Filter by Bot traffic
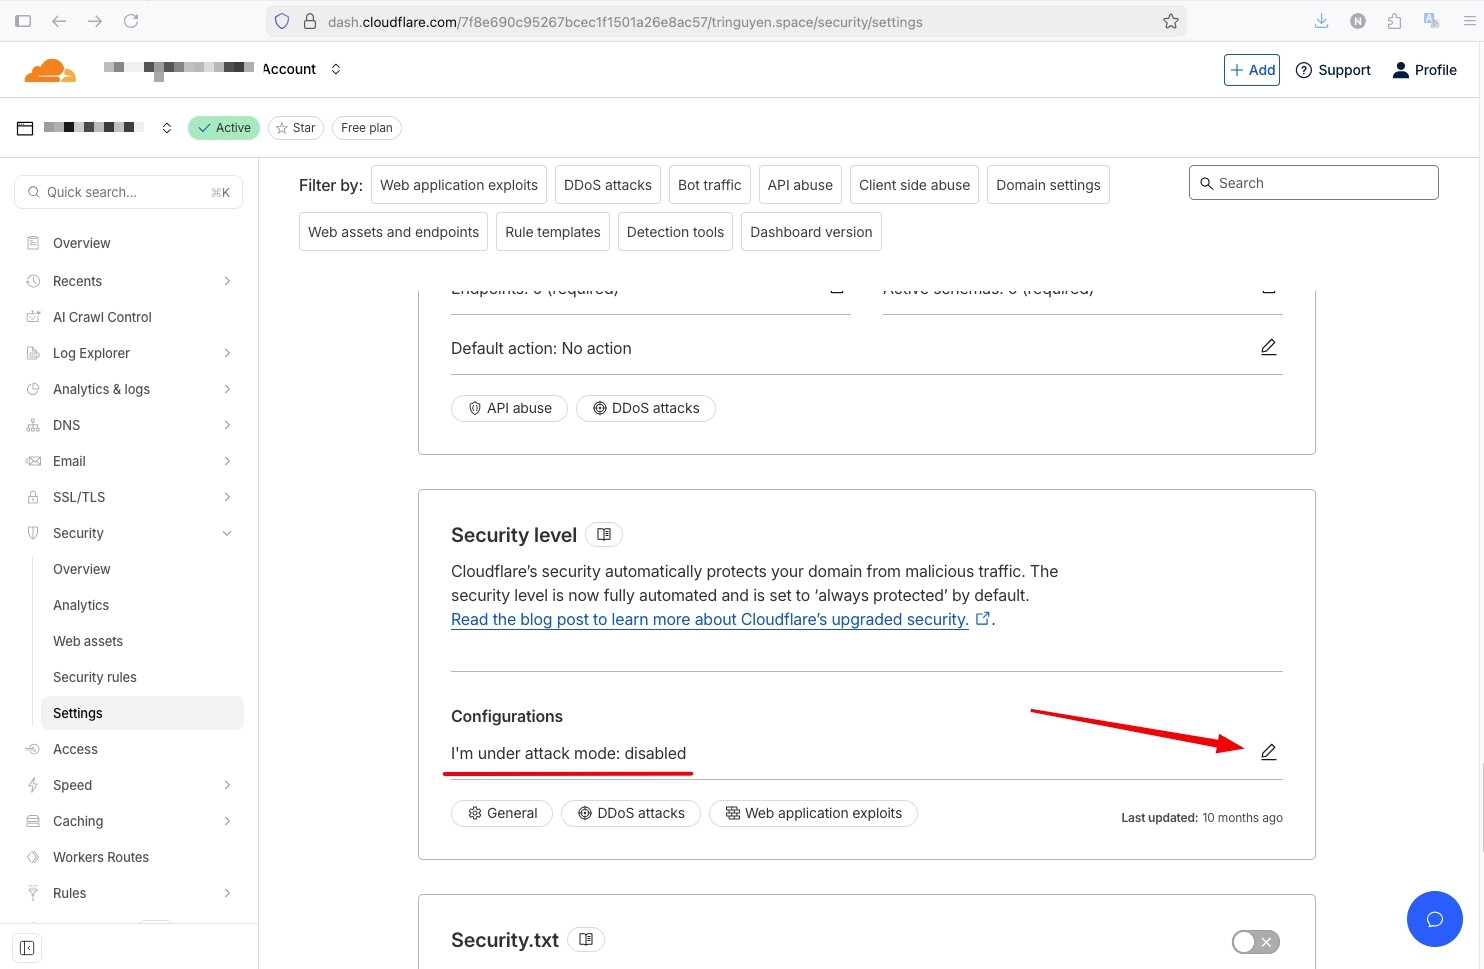1484x969 pixels. coord(709,184)
